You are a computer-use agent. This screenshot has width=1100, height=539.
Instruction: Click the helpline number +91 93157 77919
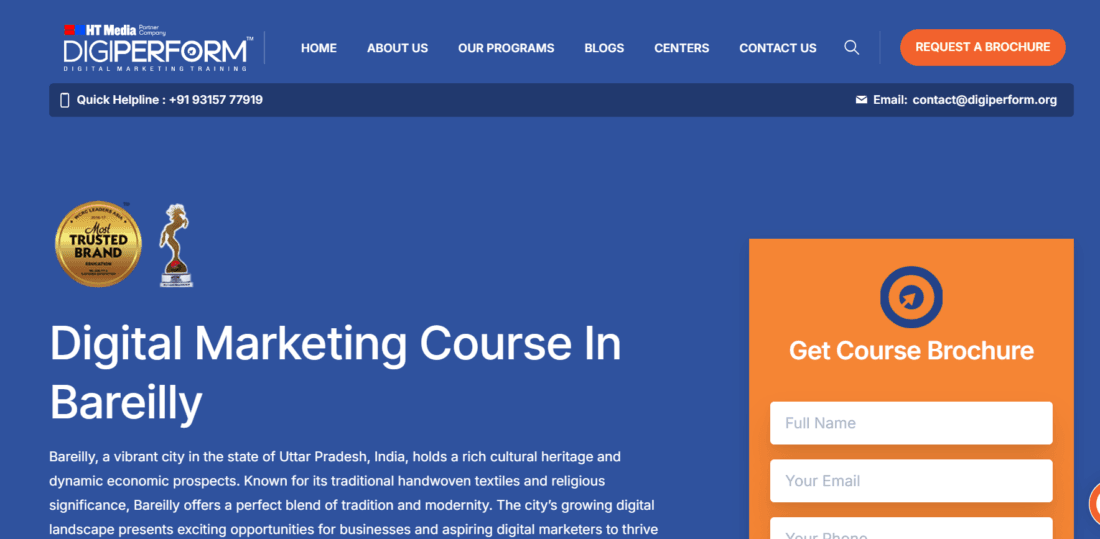pyautogui.click(x=215, y=100)
